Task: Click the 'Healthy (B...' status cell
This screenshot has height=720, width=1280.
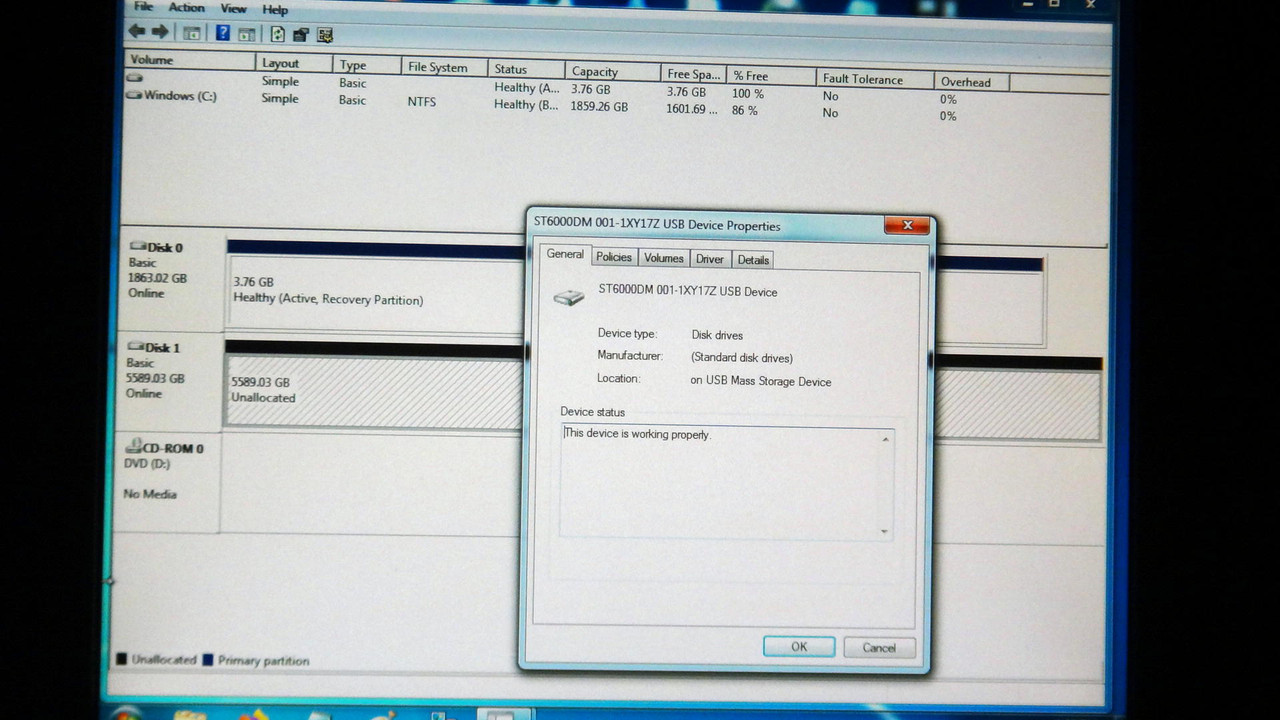Action: click(x=526, y=104)
